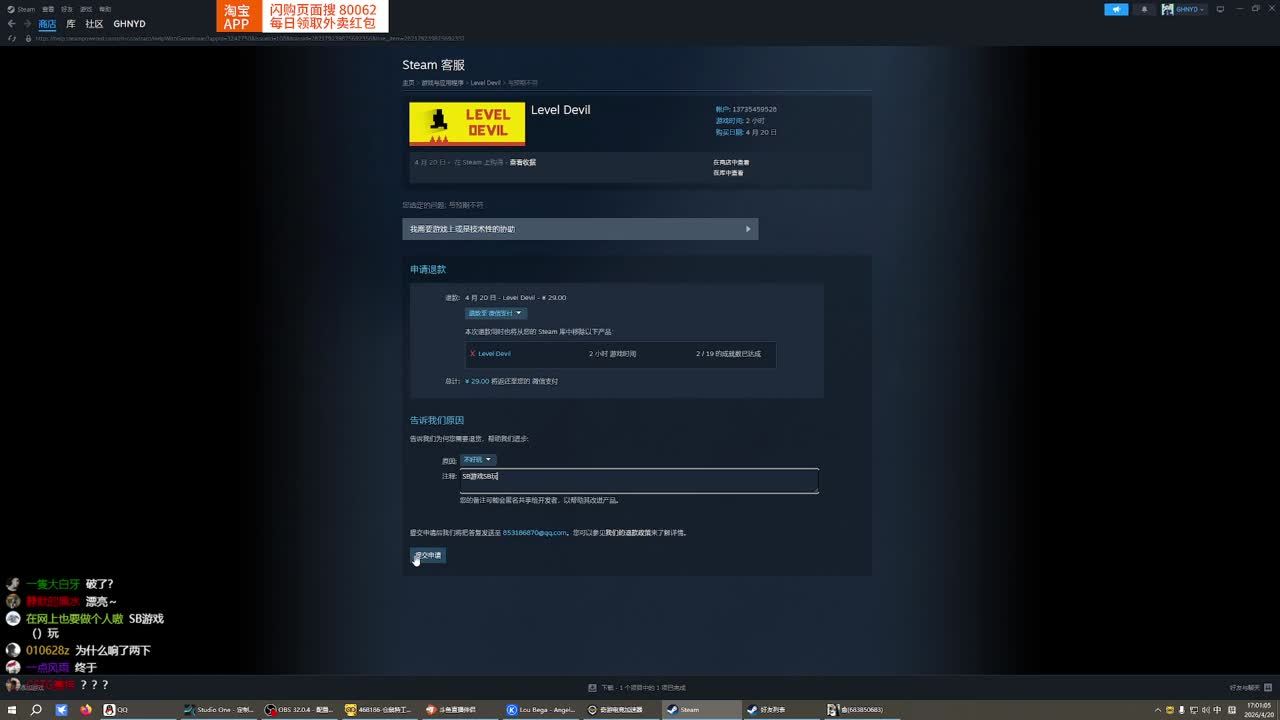This screenshot has width=1280, height=720.
Task: Click the Taobao APP advertisement banner
Action: tap(302, 16)
